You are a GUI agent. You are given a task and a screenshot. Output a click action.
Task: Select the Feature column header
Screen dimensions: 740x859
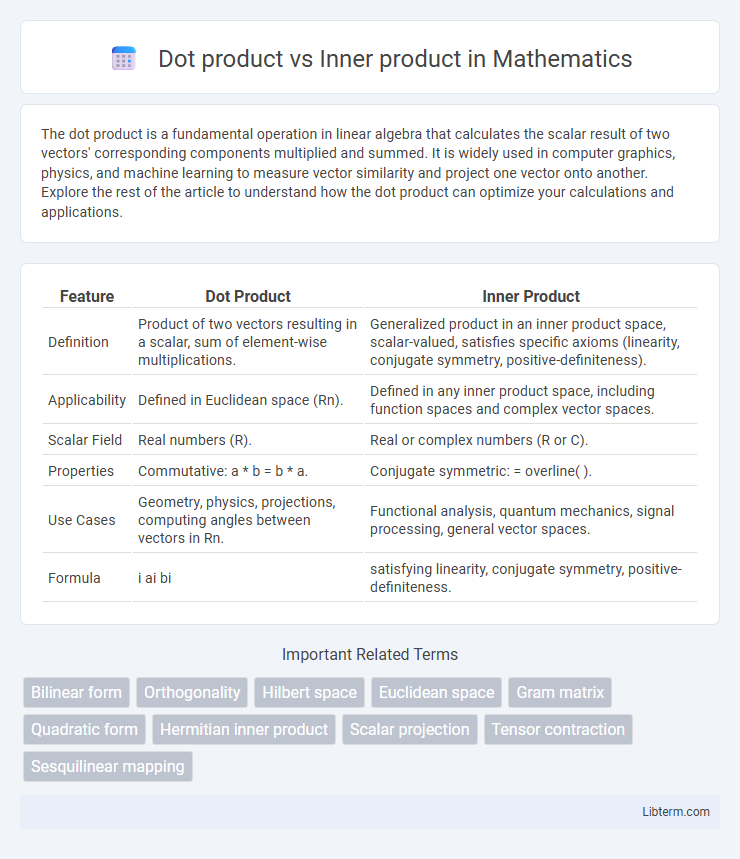[x=87, y=296]
